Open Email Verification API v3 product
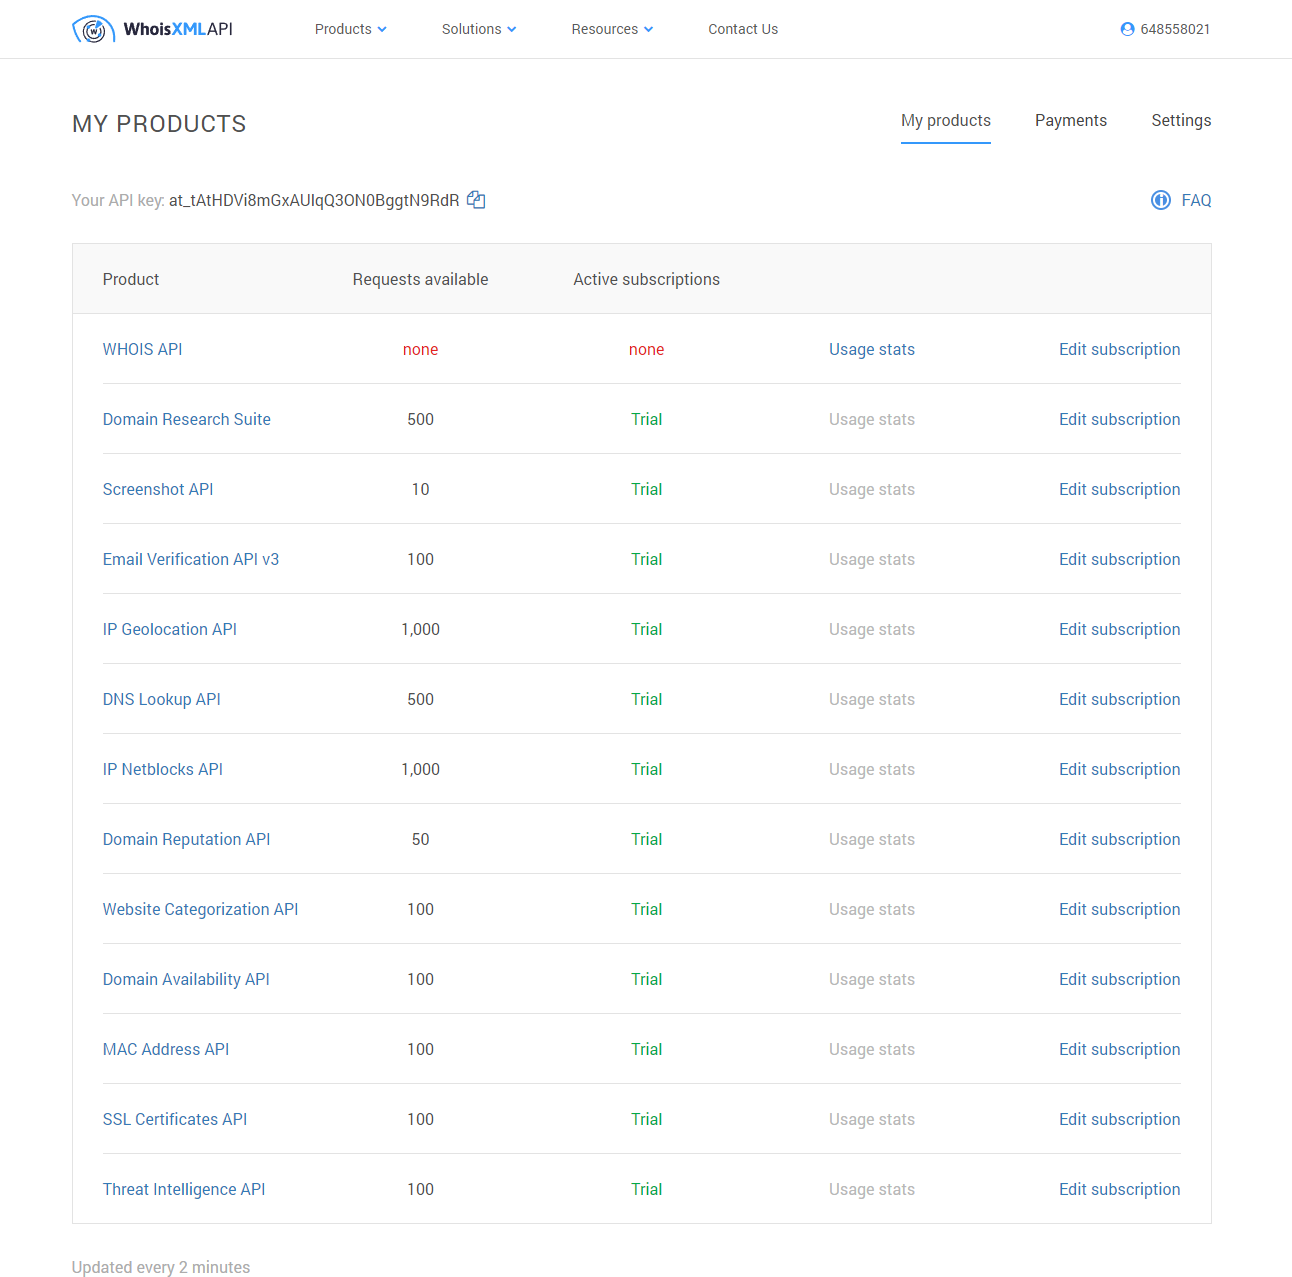 pos(191,559)
